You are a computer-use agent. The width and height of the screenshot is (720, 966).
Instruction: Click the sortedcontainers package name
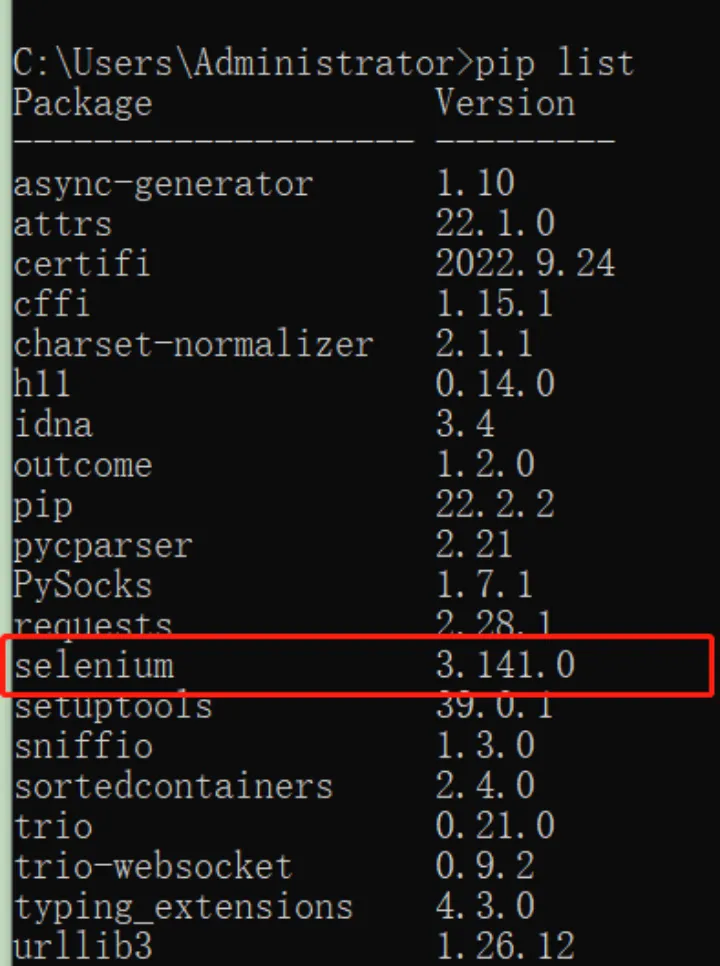[173, 786]
